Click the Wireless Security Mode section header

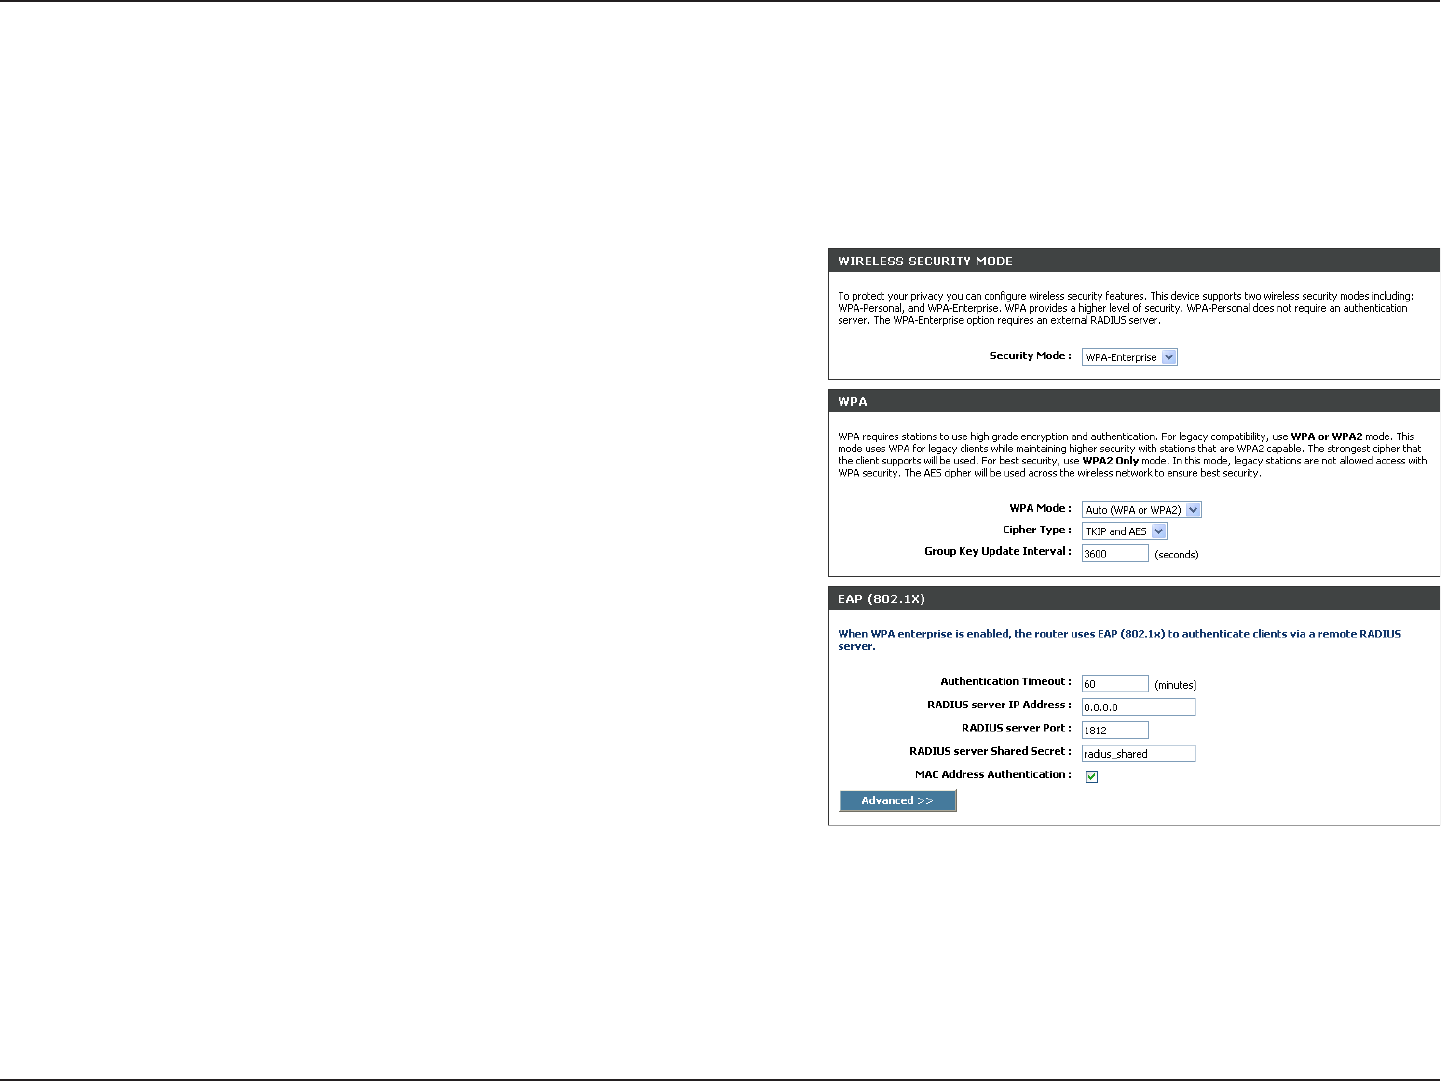pyautogui.click(x=1133, y=261)
